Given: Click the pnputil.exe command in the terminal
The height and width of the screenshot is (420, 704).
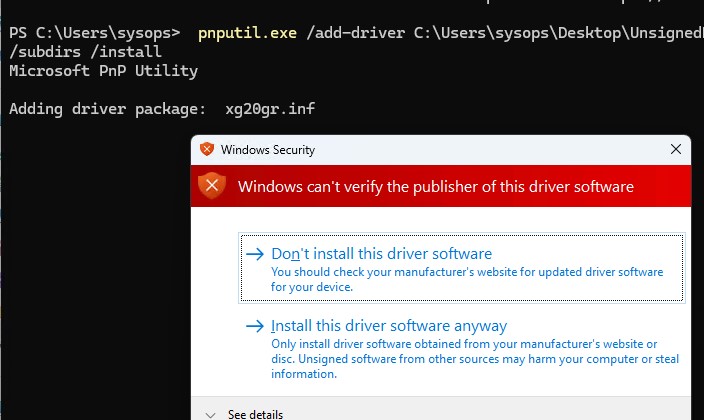Looking at the screenshot, I should [x=247, y=33].
